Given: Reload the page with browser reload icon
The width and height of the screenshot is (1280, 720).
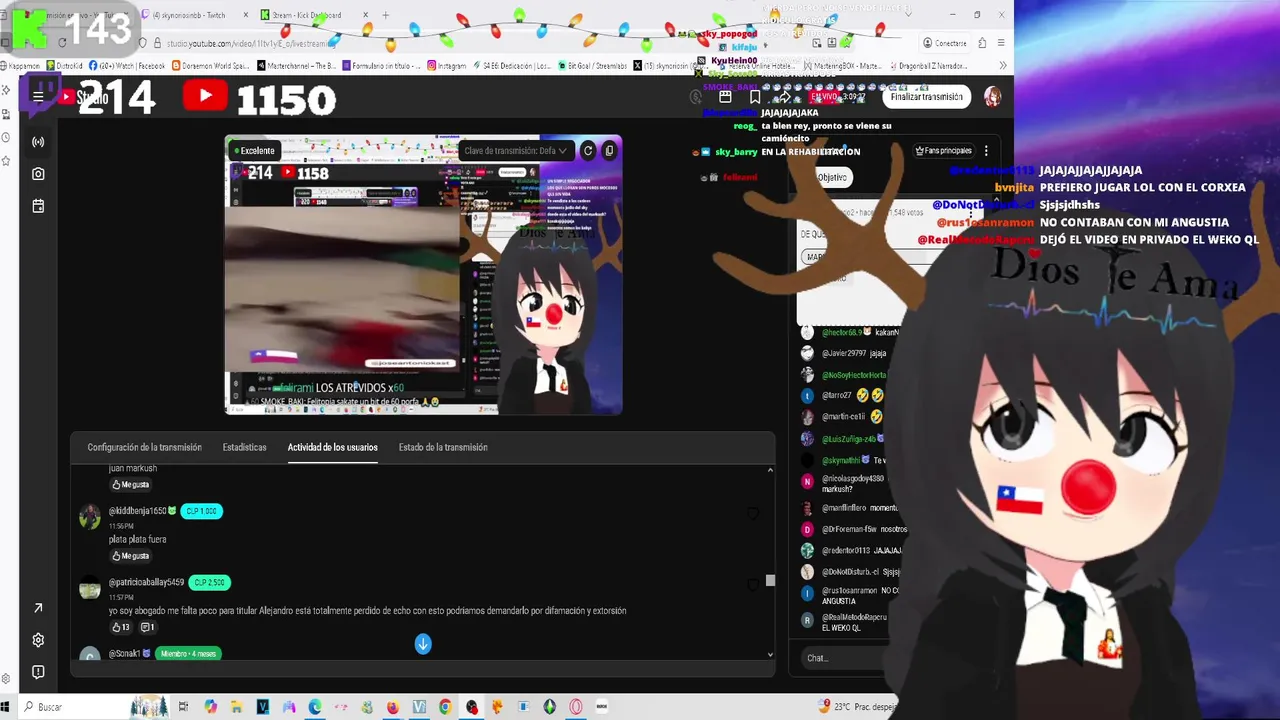Looking at the screenshot, I should [x=62, y=43].
